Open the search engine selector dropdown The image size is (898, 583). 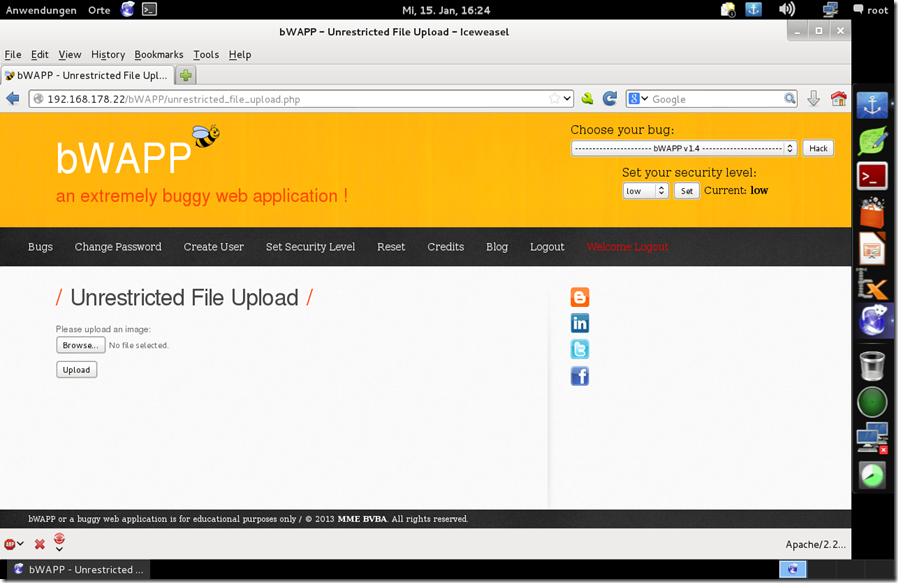tap(638, 99)
